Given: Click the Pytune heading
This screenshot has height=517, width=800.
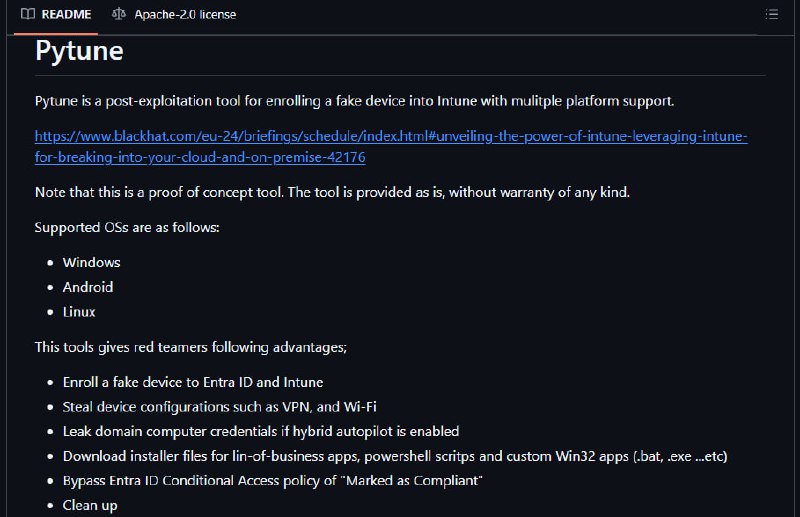Looking at the screenshot, I should pyautogui.click(x=79, y=51).
